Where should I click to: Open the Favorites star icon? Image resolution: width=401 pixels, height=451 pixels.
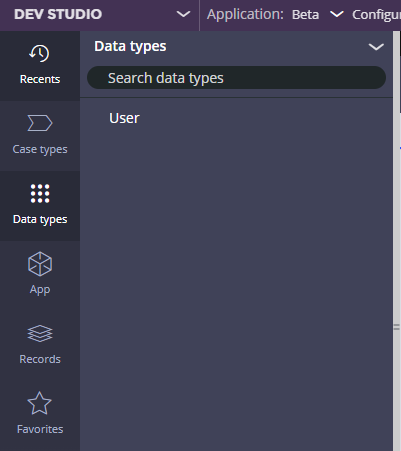39,403
